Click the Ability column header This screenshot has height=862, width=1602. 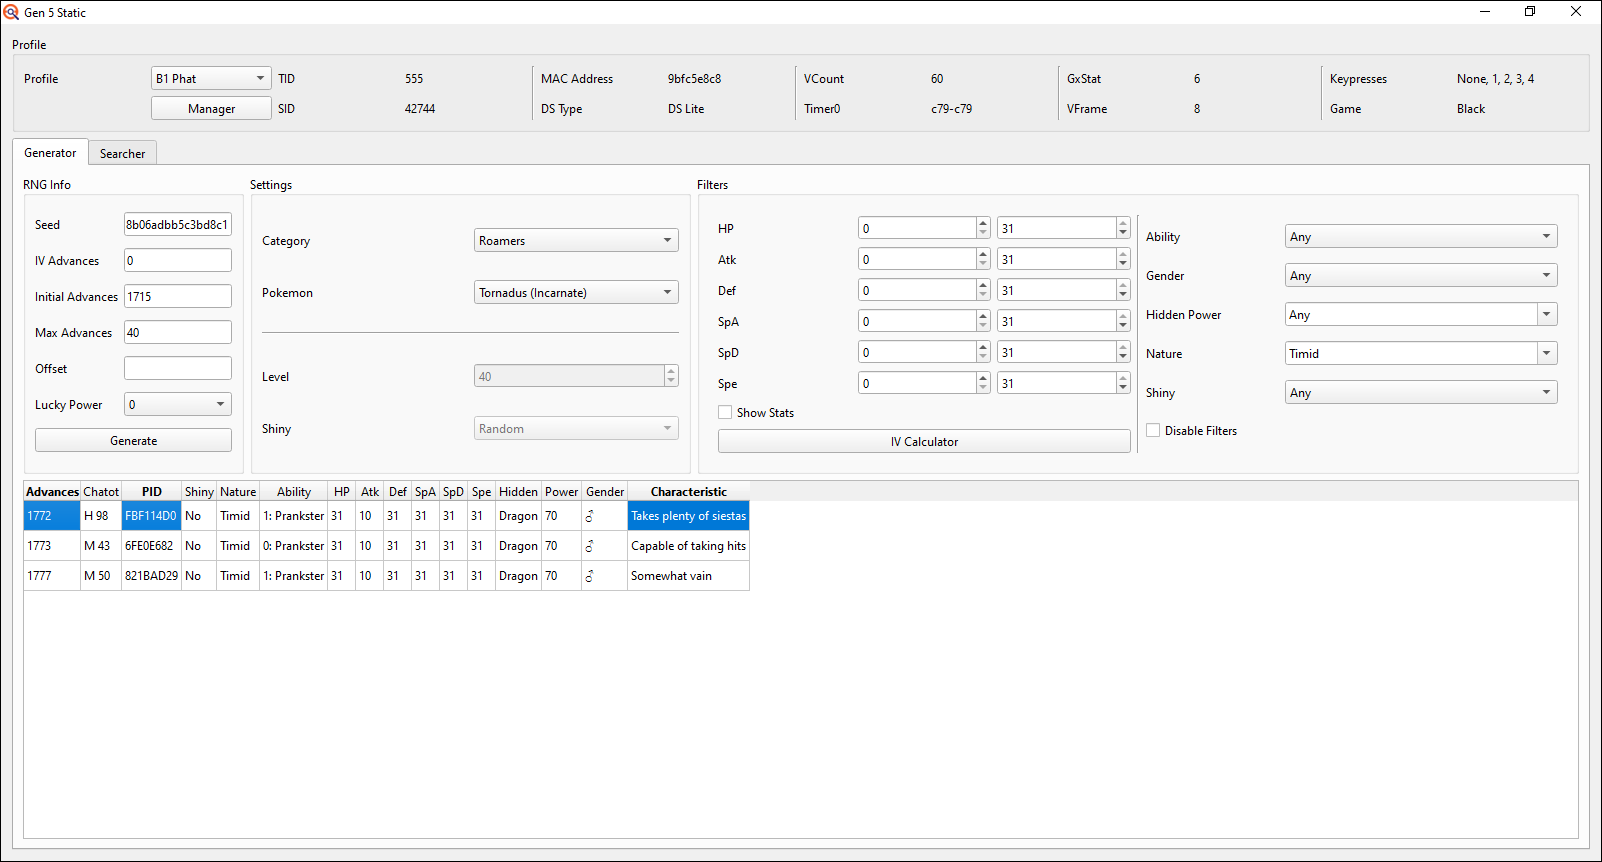coord(293,491)
